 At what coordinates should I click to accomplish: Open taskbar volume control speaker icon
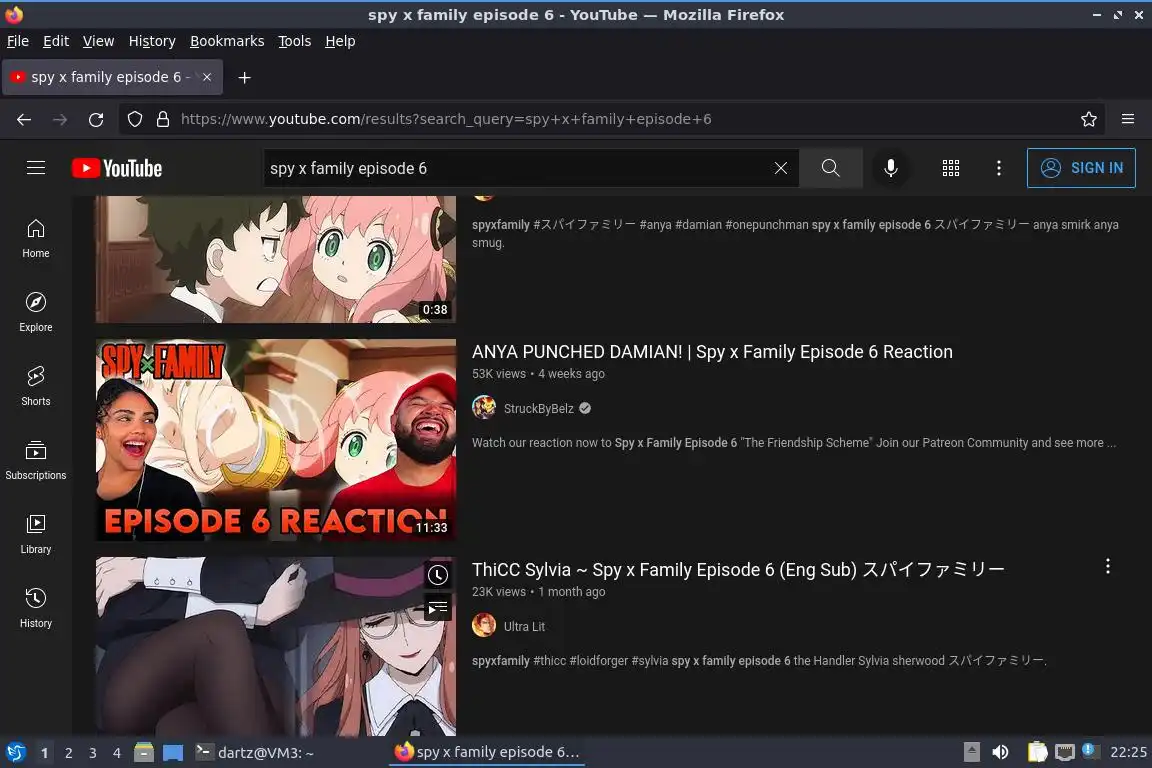click(x=1000, y=752)
